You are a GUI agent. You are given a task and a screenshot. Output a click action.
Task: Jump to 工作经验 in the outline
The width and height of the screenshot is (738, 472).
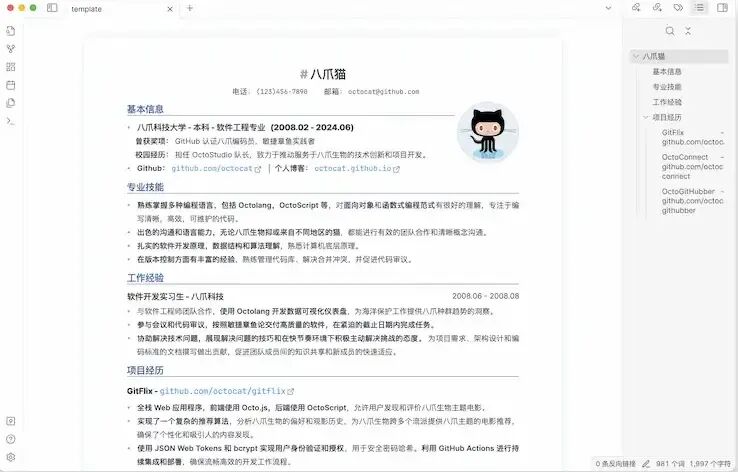[667, 102]
